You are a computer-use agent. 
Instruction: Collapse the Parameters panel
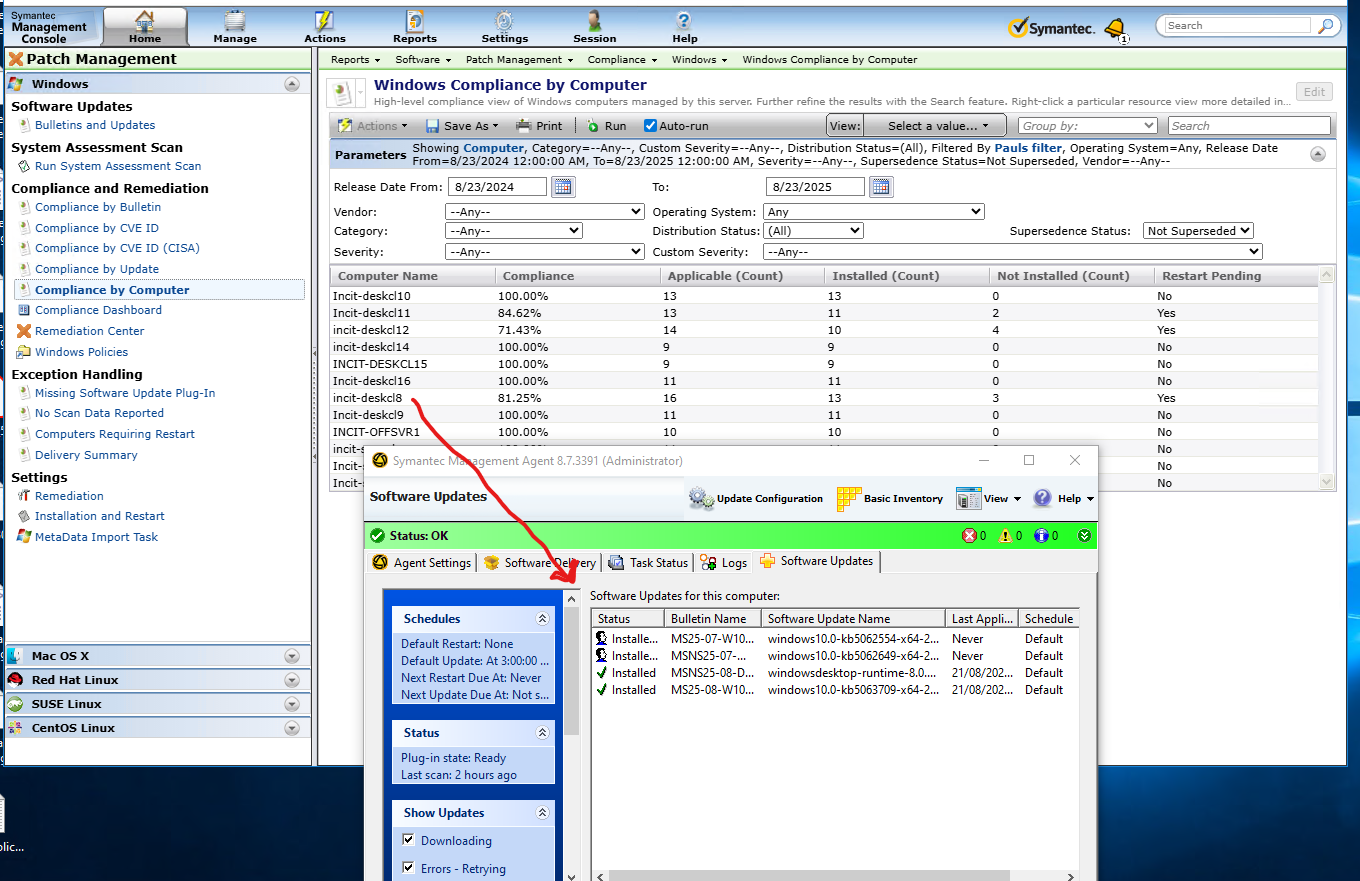(x=1318, y=154)
